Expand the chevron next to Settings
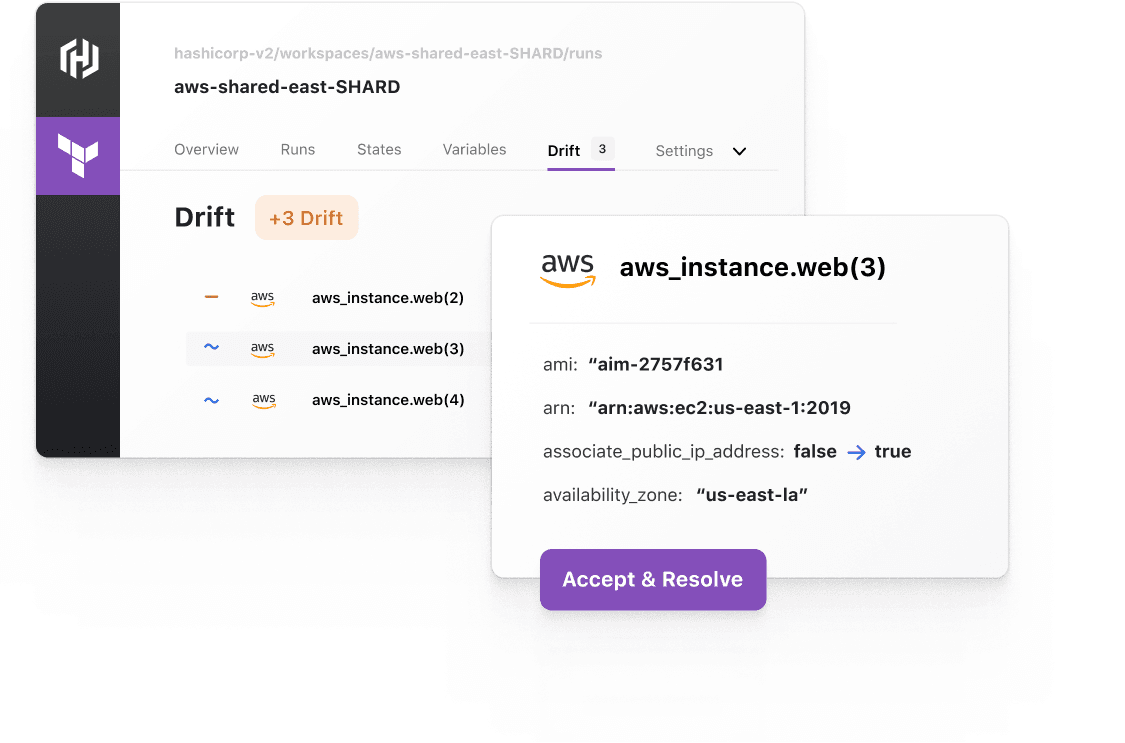This screenshot has height=743, width=1125. [740, 151]
